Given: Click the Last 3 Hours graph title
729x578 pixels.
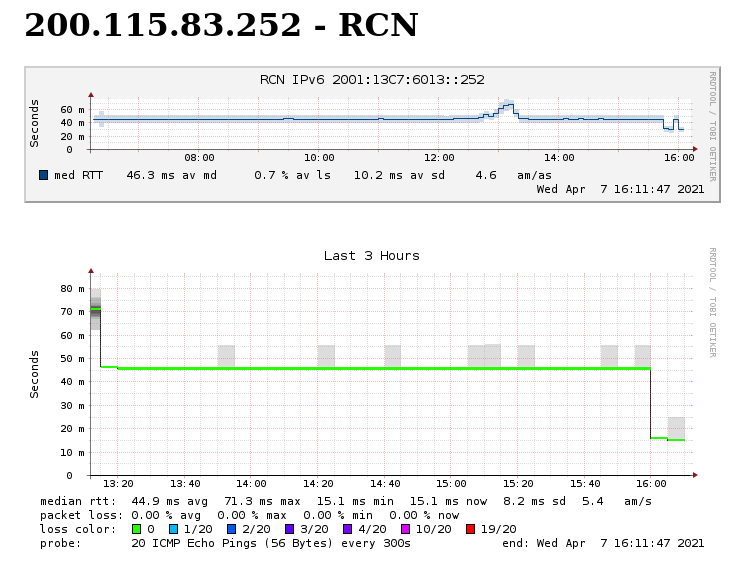Looking at the screenshot, I should [371, 256].
